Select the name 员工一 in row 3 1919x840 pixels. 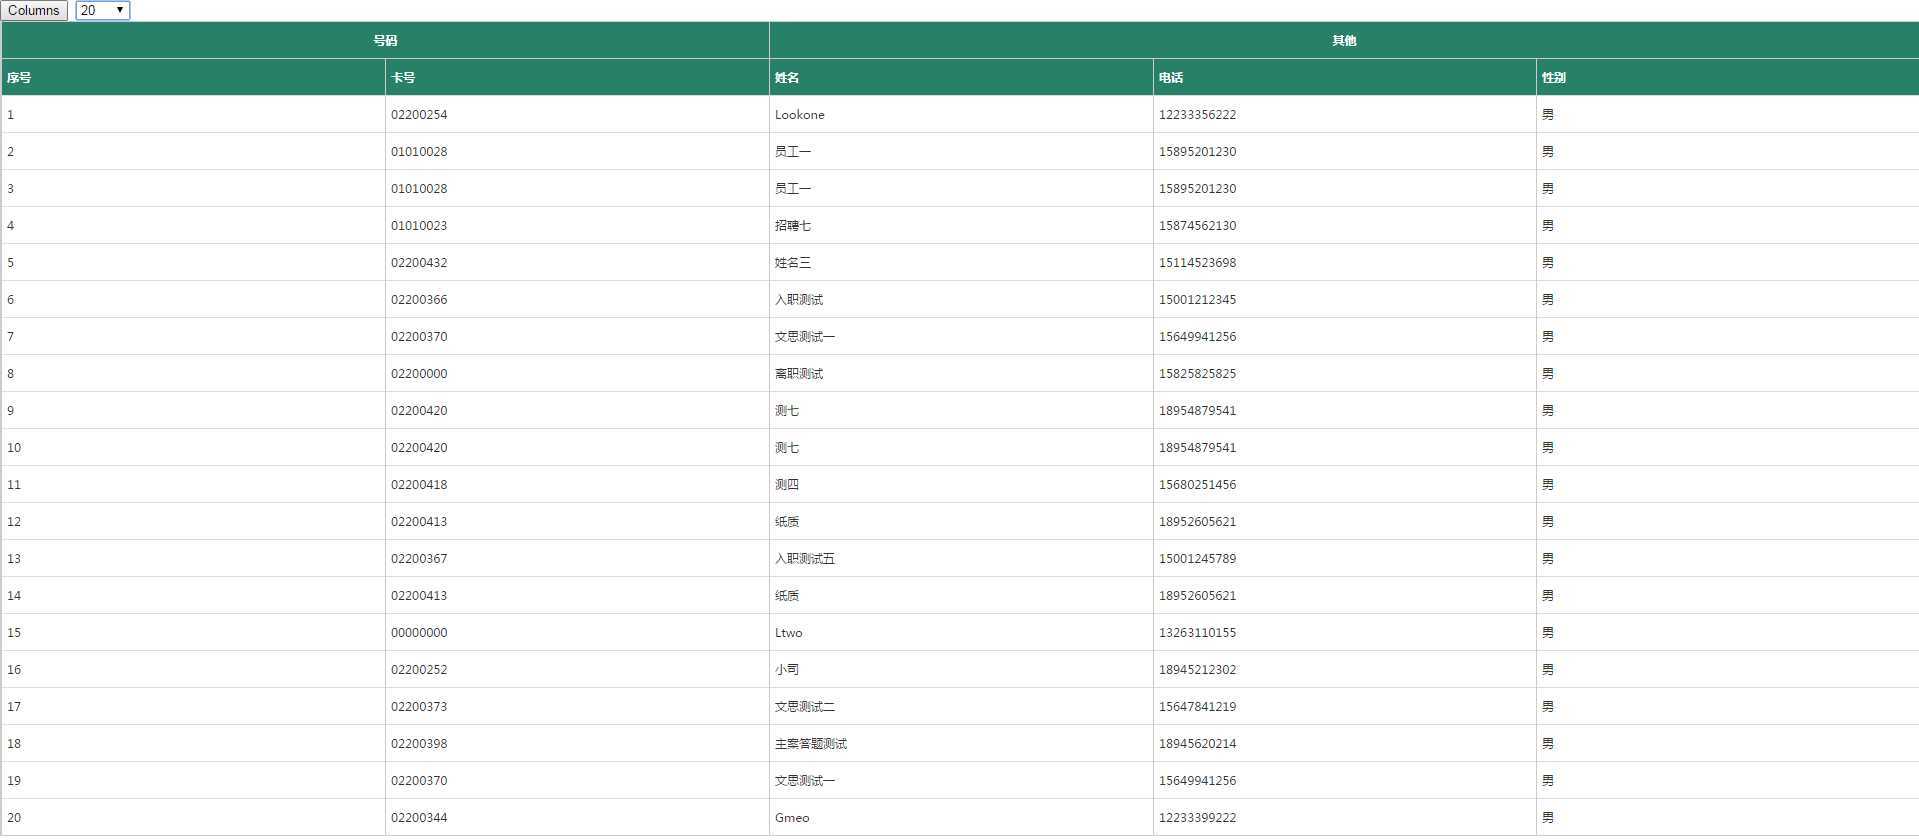793,189
